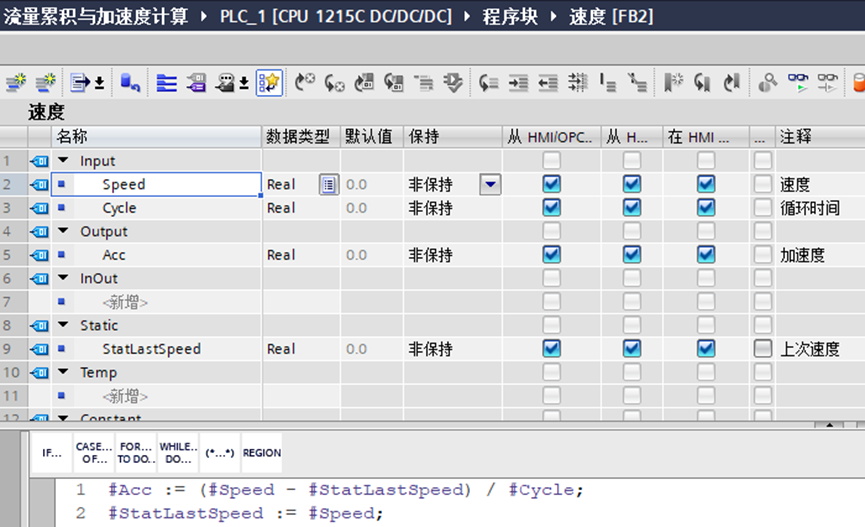
Task: Toggle the absolute/symbolic operands tag icon
Action: (196, 83)
